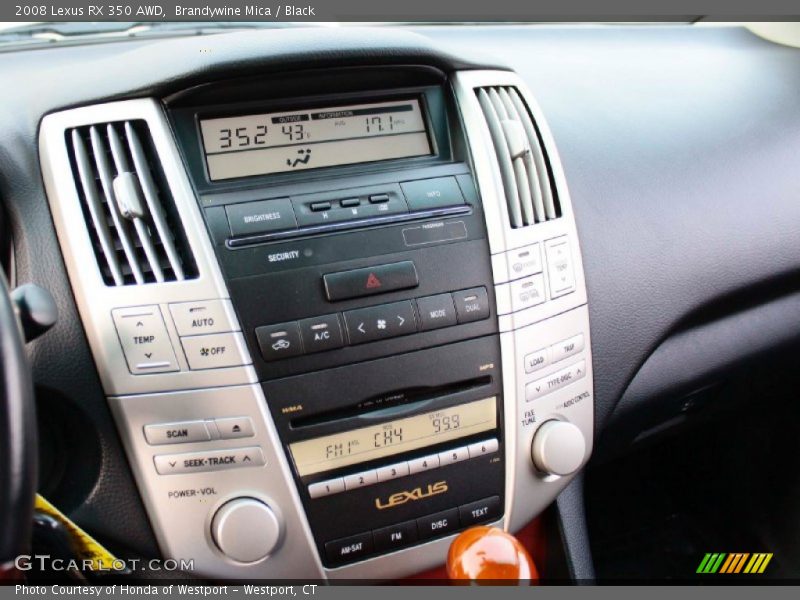Switch audio source to AM·SAT
Image resolution: width=800 pixels, height=600 pixels.
[351, 548]
